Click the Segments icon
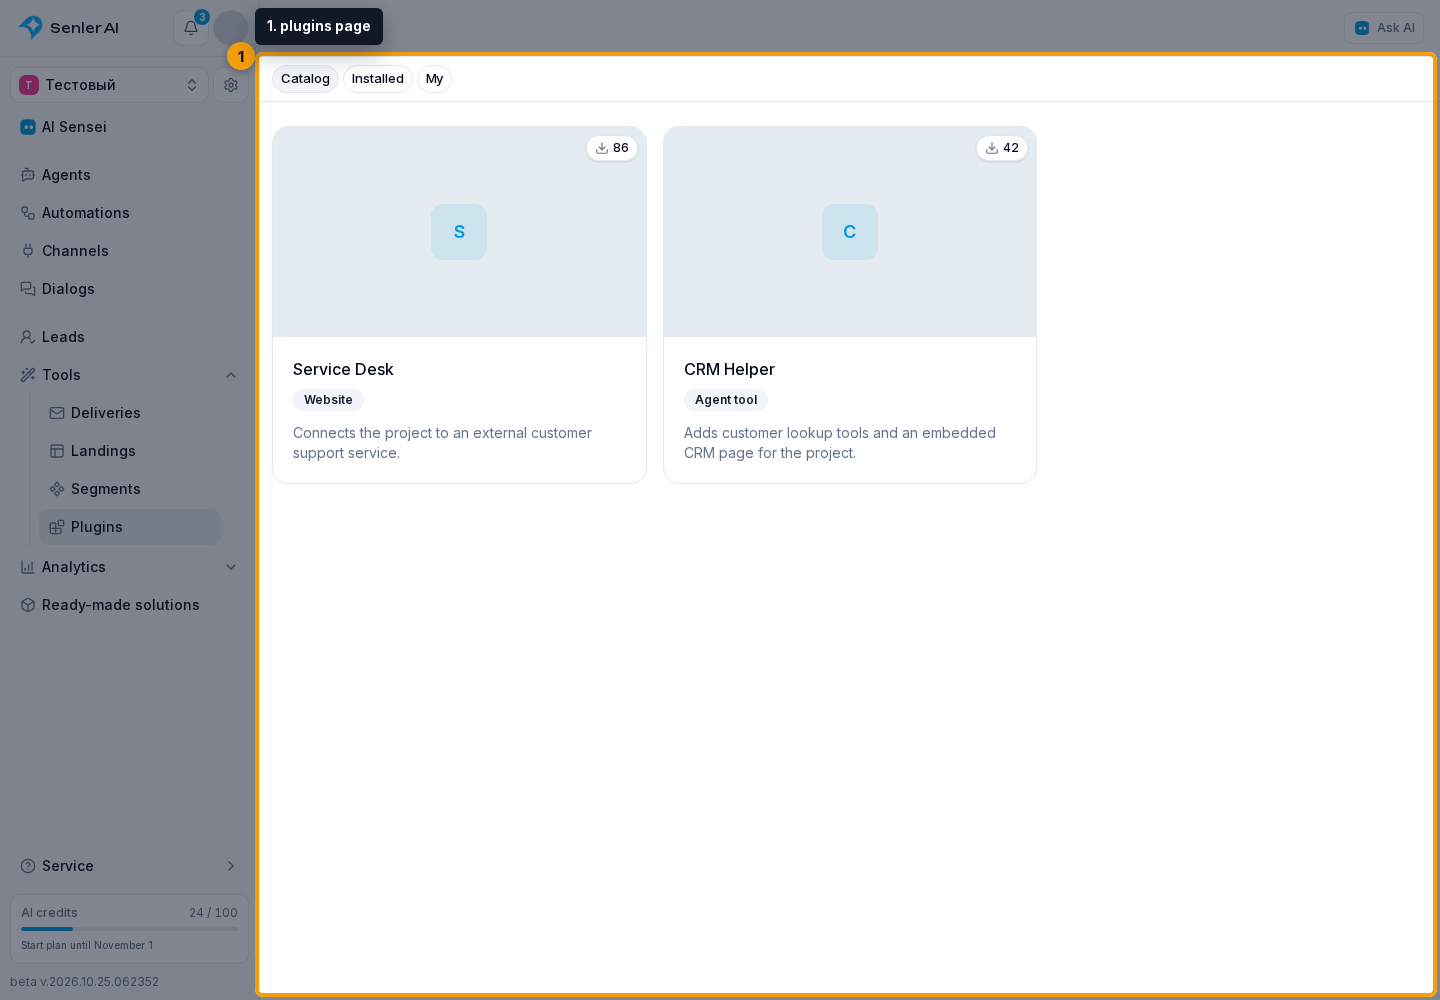 click(57, 489)
